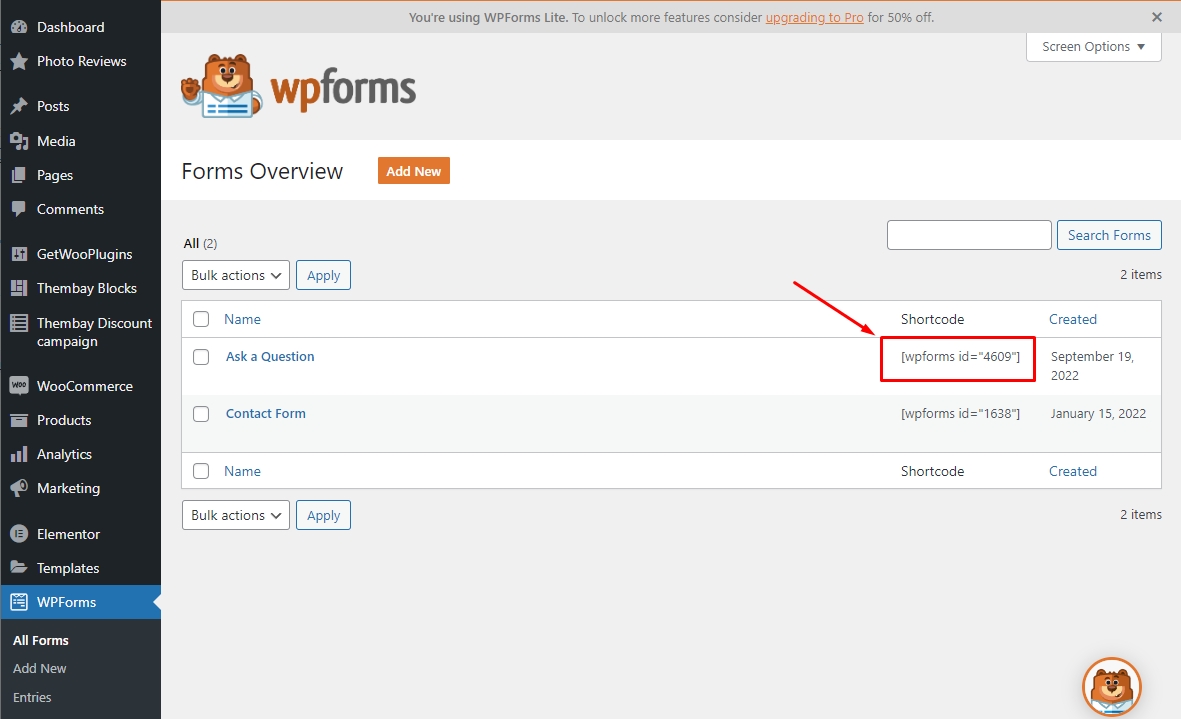Open the WPForms bear mascot help bubble

tap(1111, 687)
